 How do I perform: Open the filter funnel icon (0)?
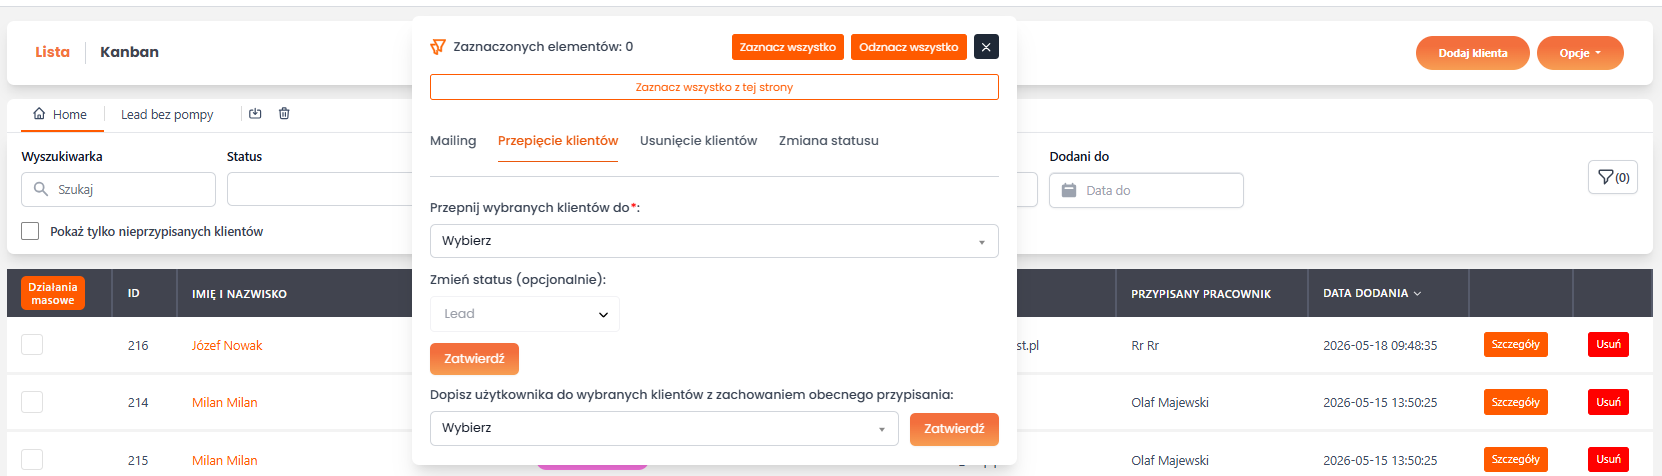pos(1613,177)
